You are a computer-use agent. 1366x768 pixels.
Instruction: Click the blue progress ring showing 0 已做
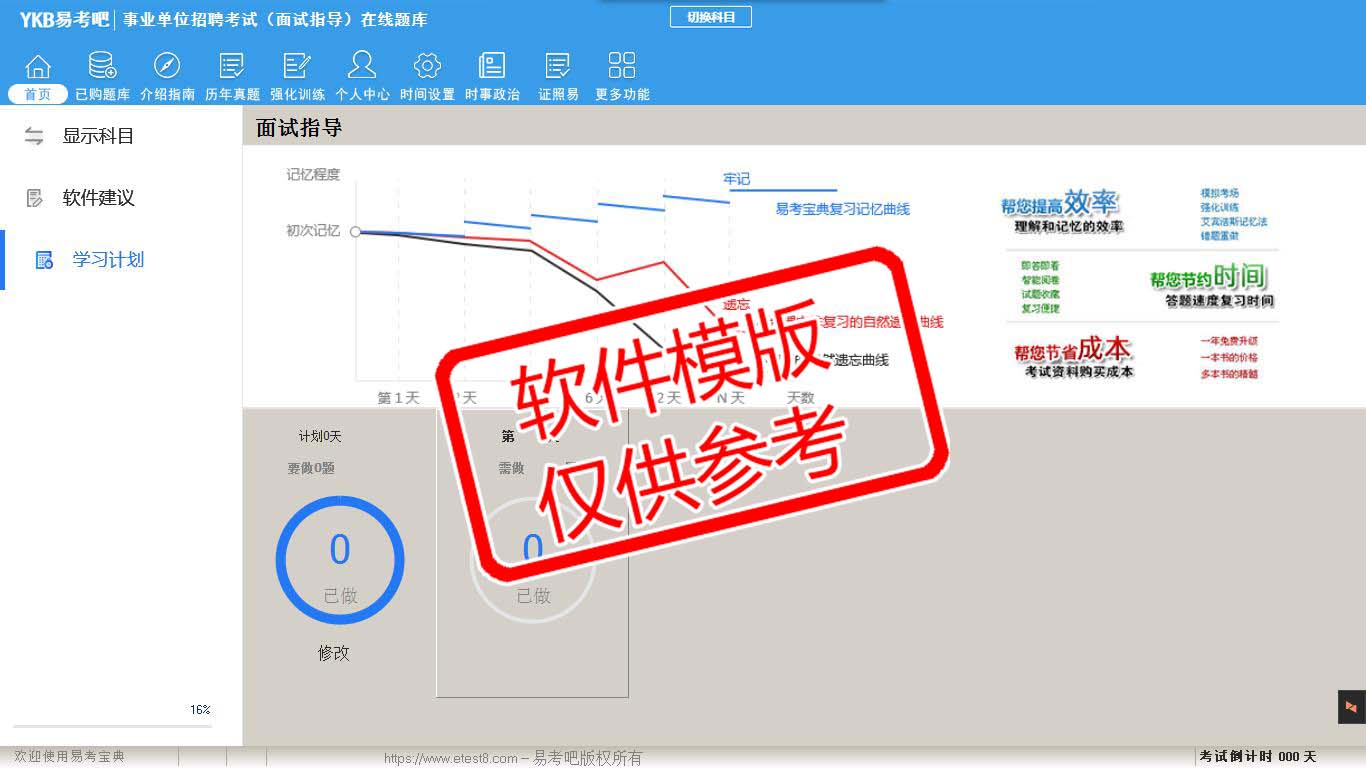pos(340,560)
